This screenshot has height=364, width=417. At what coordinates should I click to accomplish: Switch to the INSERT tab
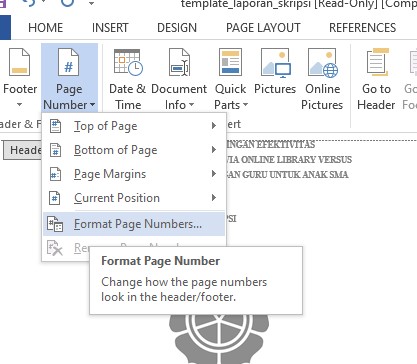[110, 28]
